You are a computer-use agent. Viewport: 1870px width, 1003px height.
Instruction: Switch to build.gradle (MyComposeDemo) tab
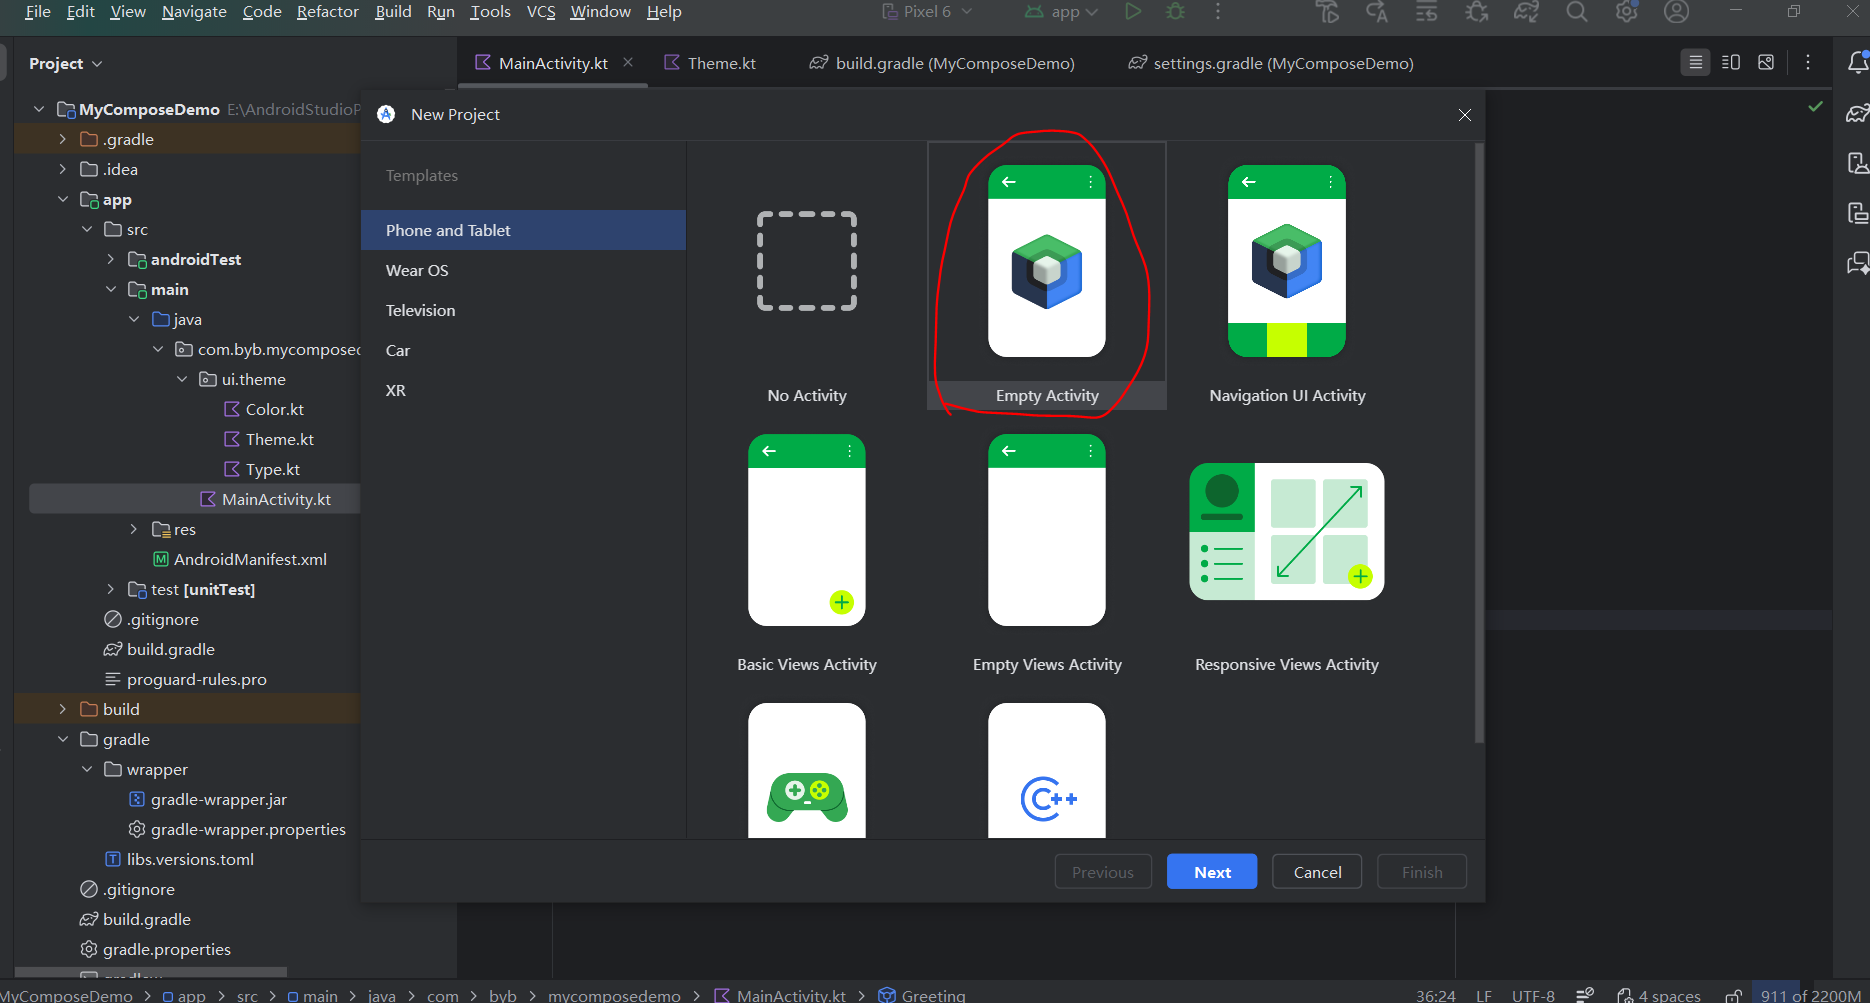click(x=942, y=63)
